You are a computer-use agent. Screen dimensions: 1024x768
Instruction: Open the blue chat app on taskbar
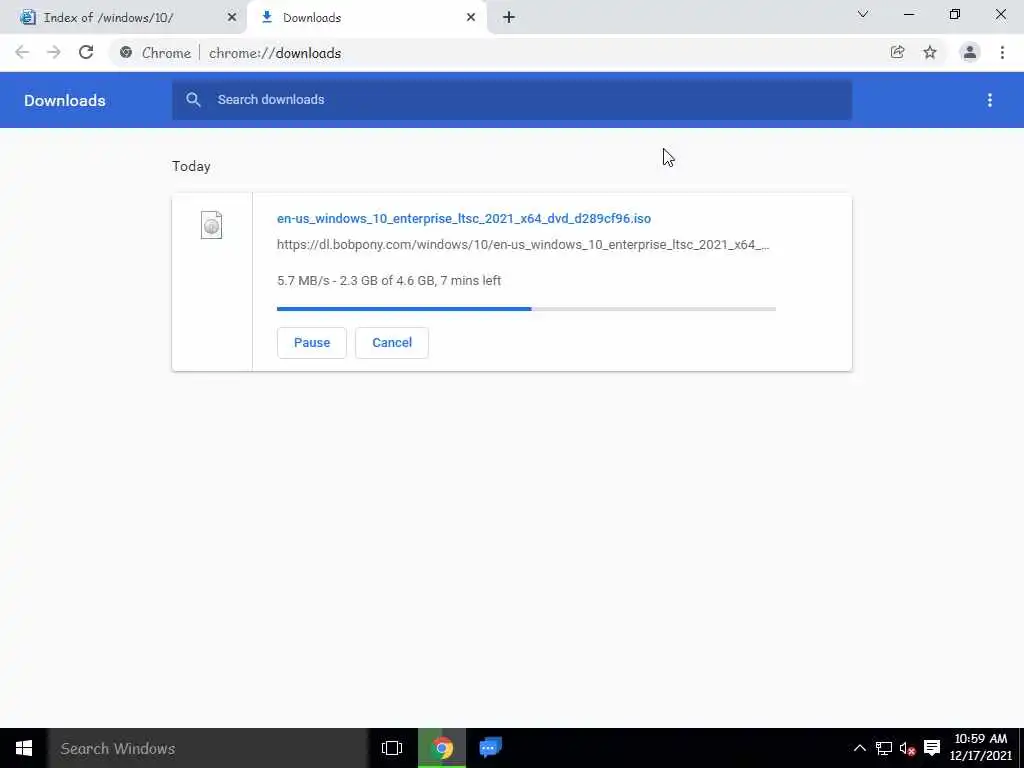[490, 747]
